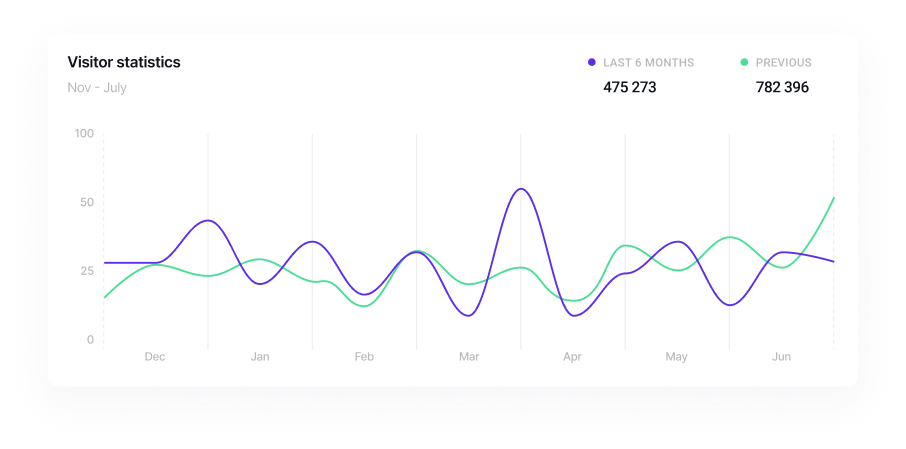Select the May month label
The height and width of the screenshot is (449, 906).
[x=677, y=357]
